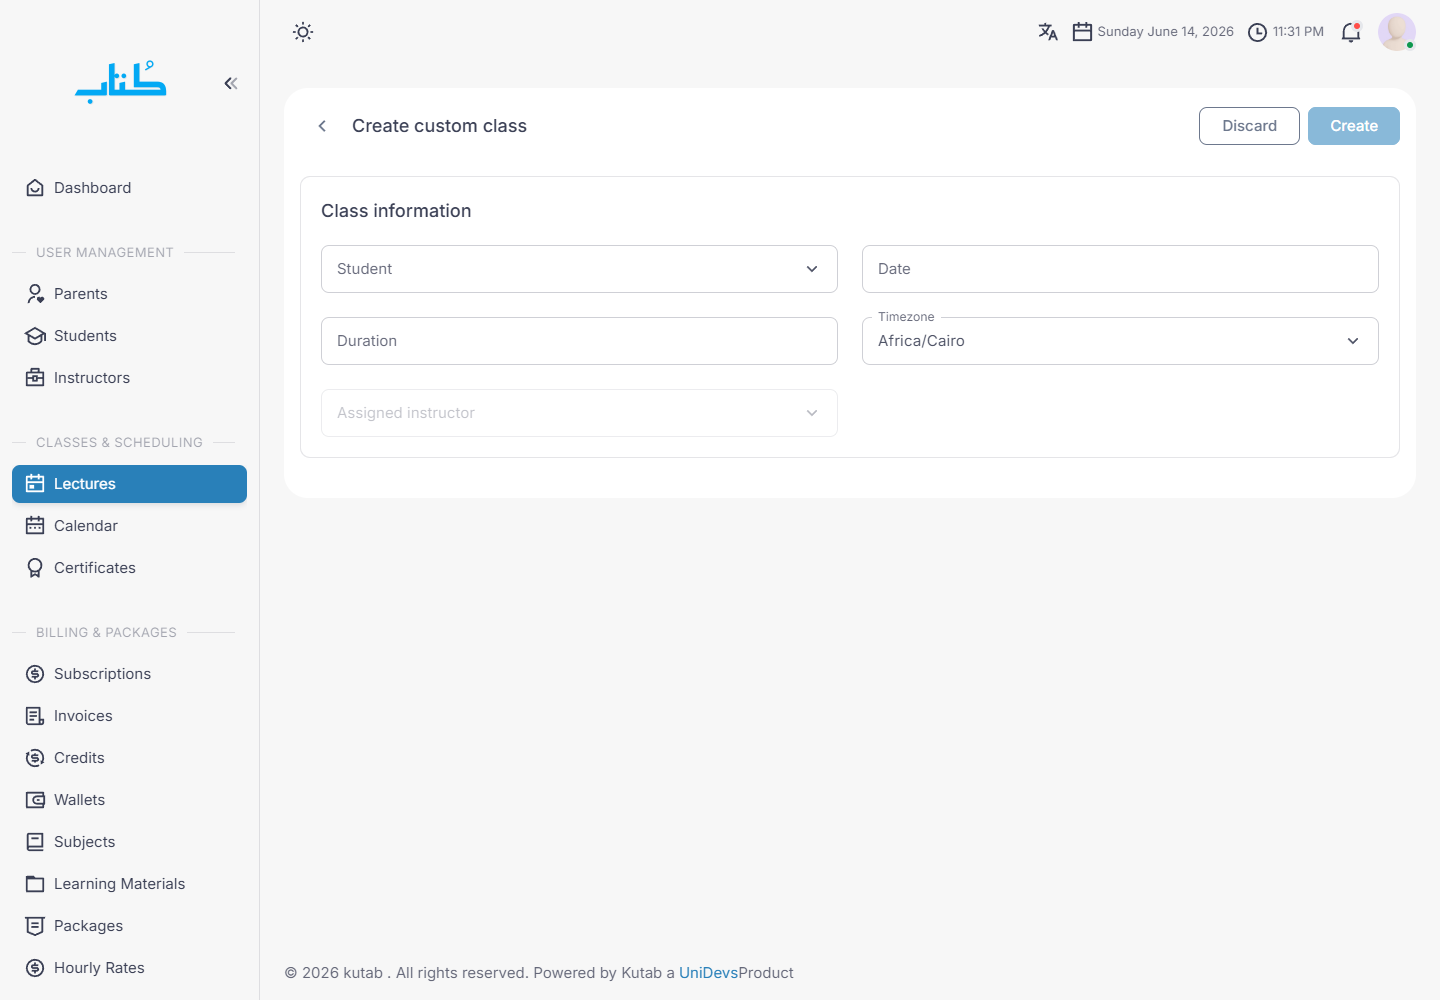Open the notifications bell
Viewport: 1440px width, 1000px height.
tap(1351, 32)
